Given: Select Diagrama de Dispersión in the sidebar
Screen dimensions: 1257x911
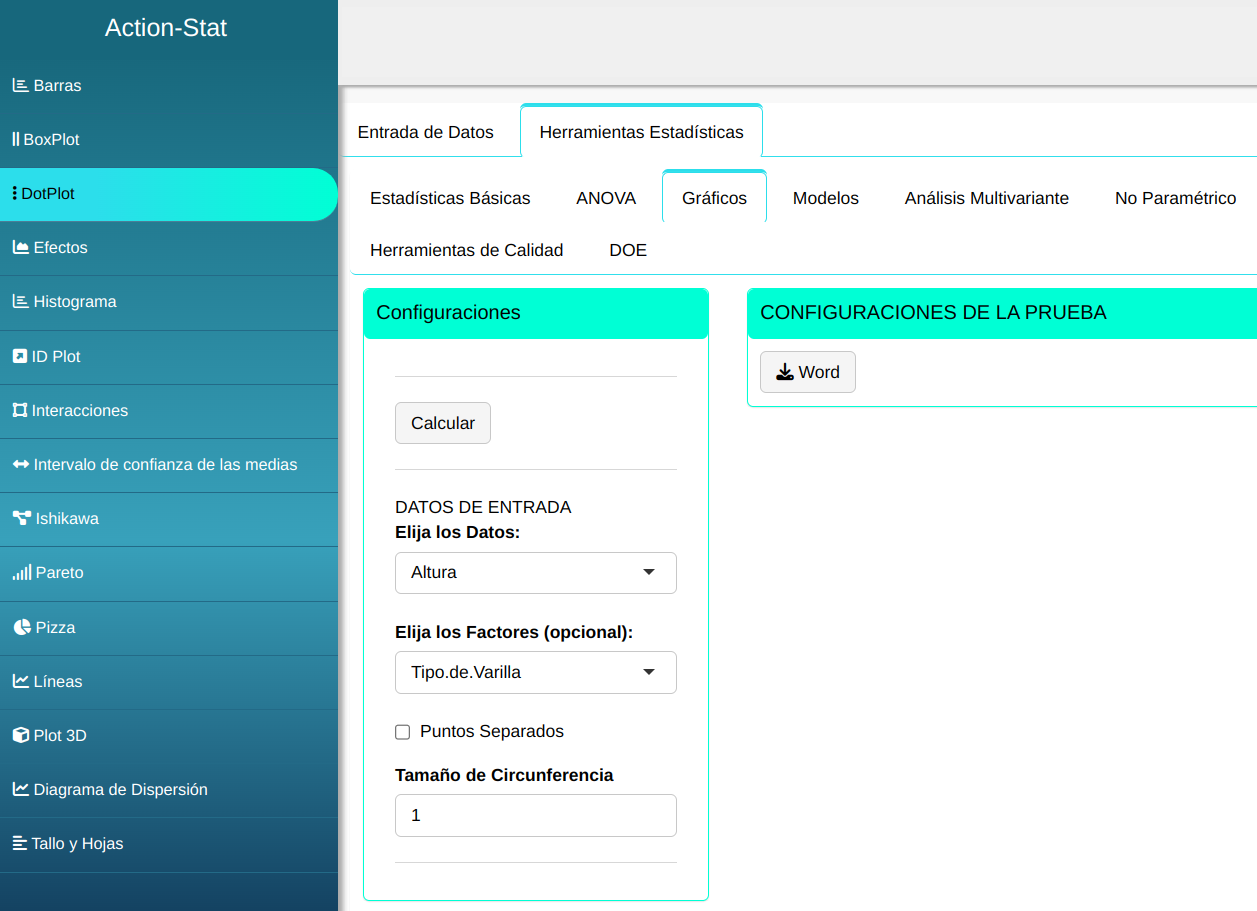Looking at the screenshot, I should pyautogui.click(x=120, y=790).
